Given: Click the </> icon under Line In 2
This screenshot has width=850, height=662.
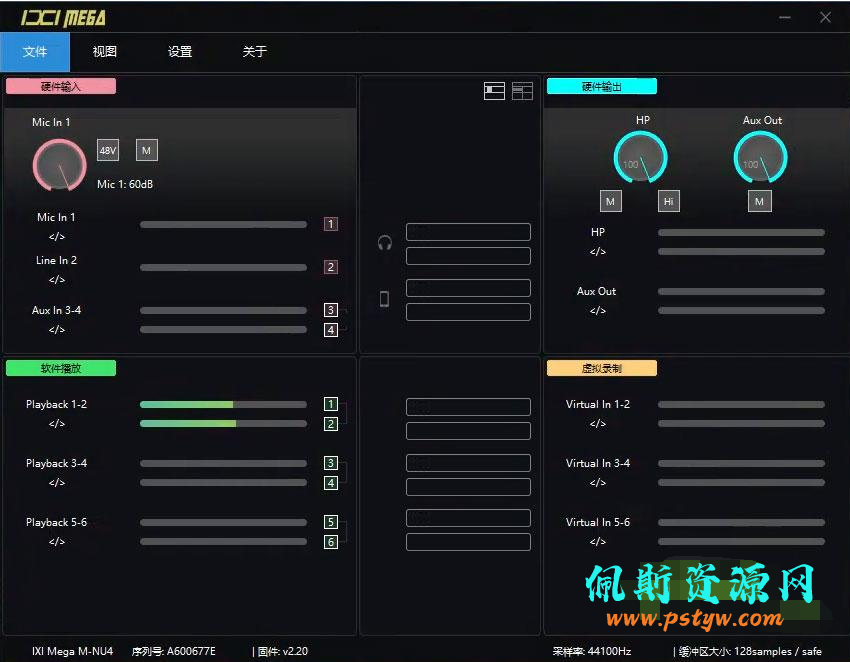Looking at the screenshot, I should (57, 280).
